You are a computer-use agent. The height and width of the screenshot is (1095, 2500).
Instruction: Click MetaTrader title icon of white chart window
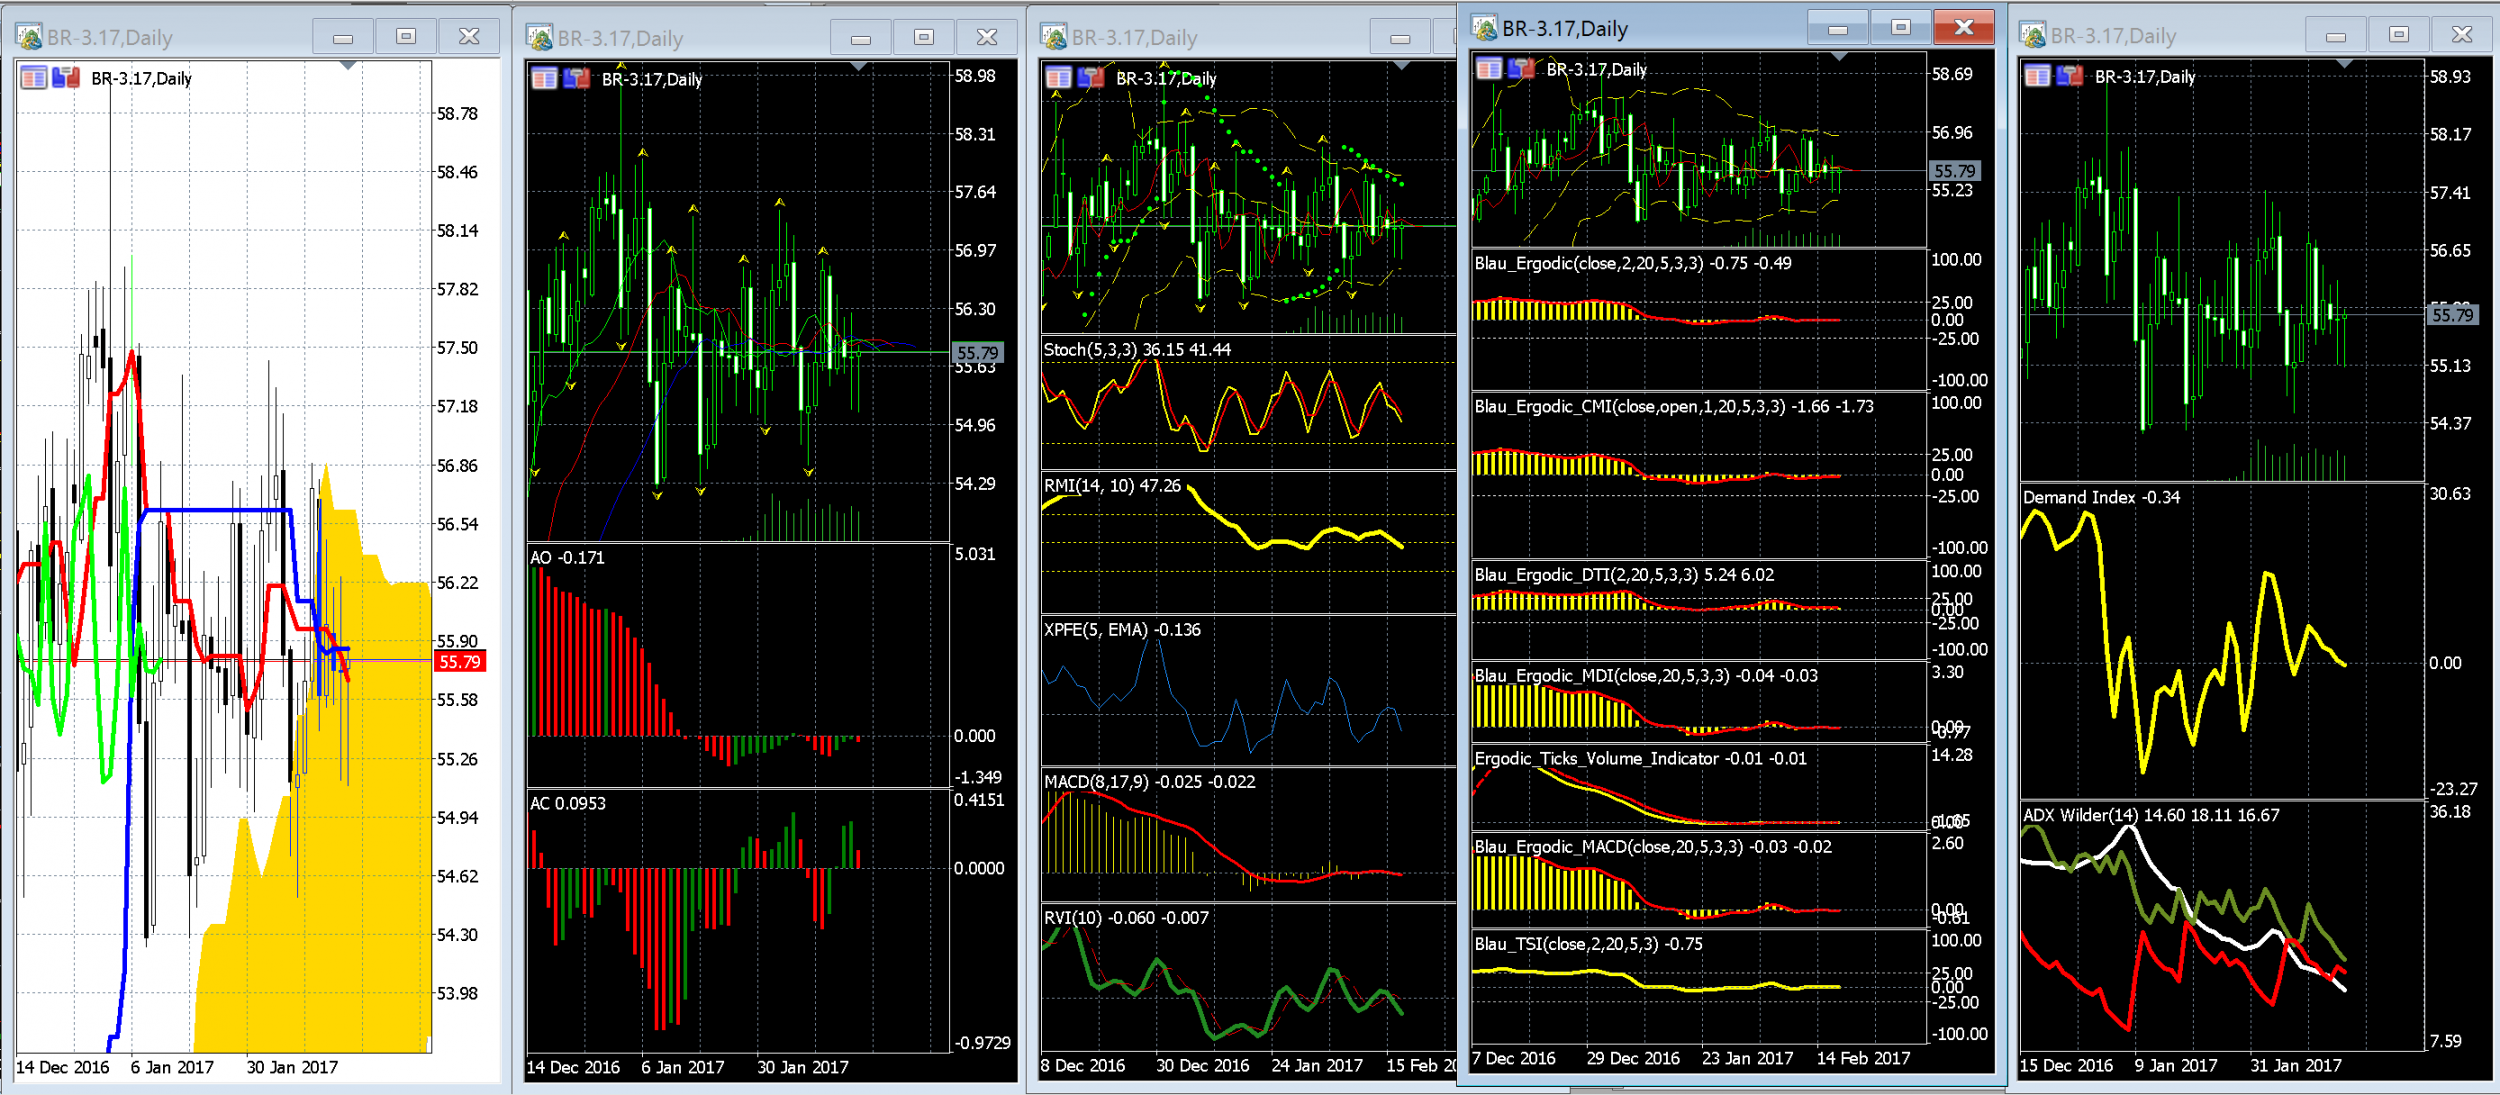pos(30,38)
